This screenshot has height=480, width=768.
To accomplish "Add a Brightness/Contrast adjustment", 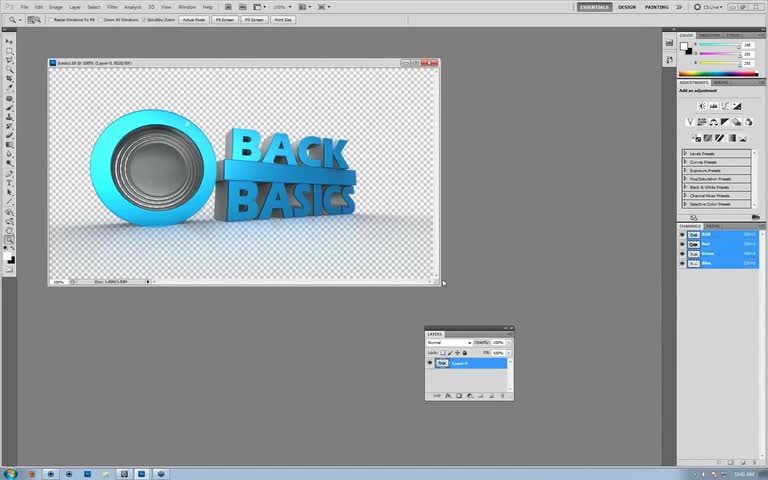I will coord(702,106).
